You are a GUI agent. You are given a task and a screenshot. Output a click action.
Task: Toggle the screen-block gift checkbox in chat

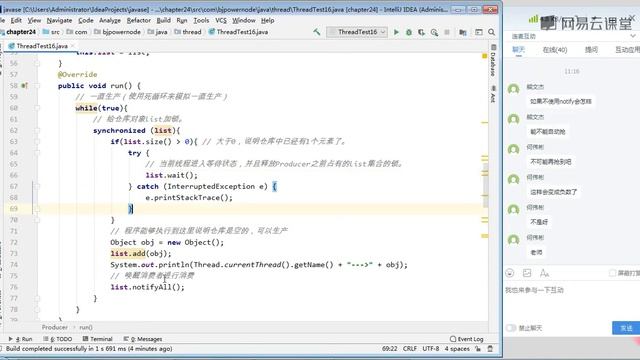tap(612, 273)
